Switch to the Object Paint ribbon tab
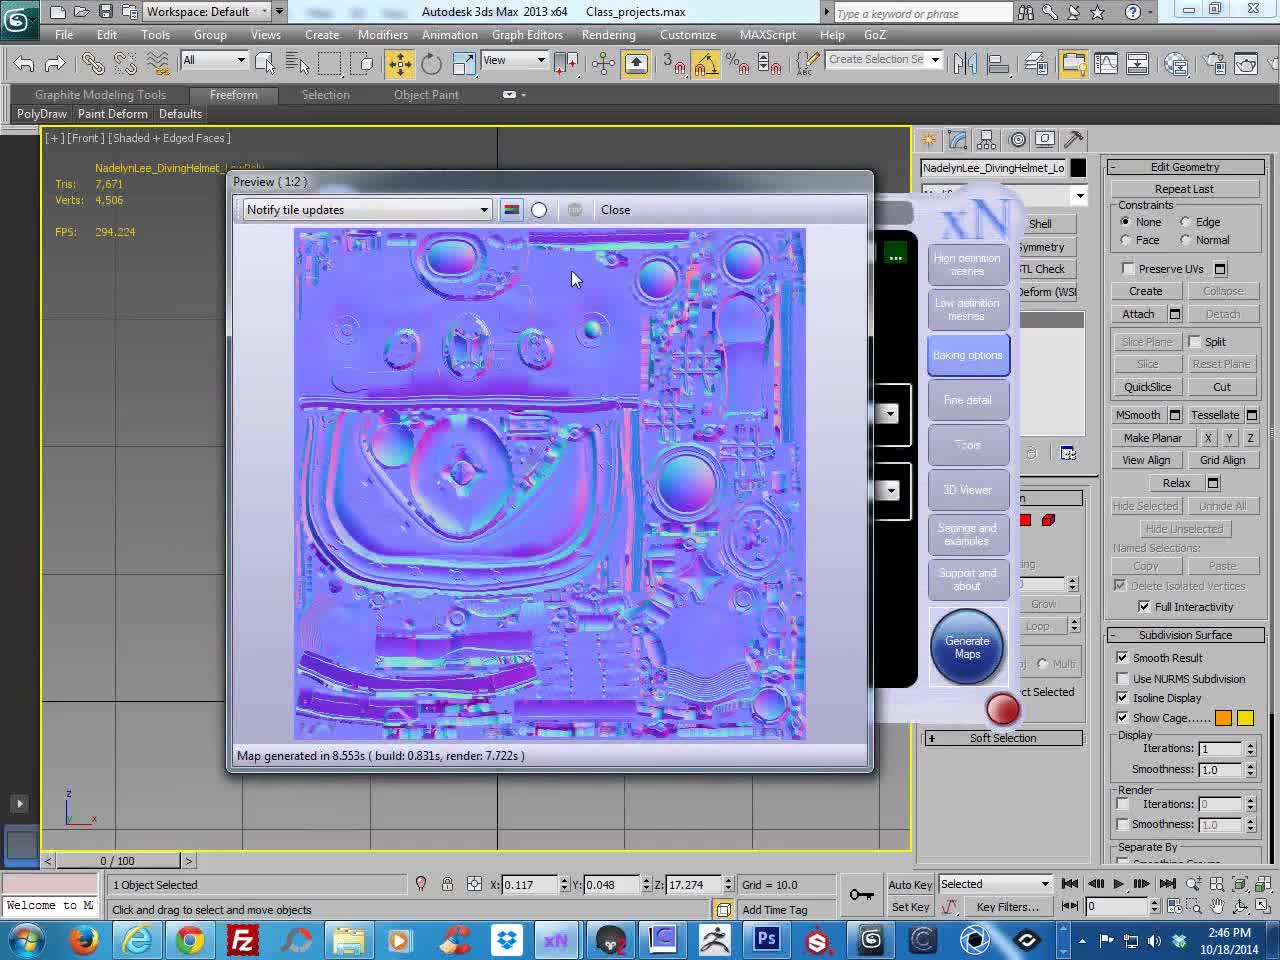1280x960 pixels. [426, 95]
